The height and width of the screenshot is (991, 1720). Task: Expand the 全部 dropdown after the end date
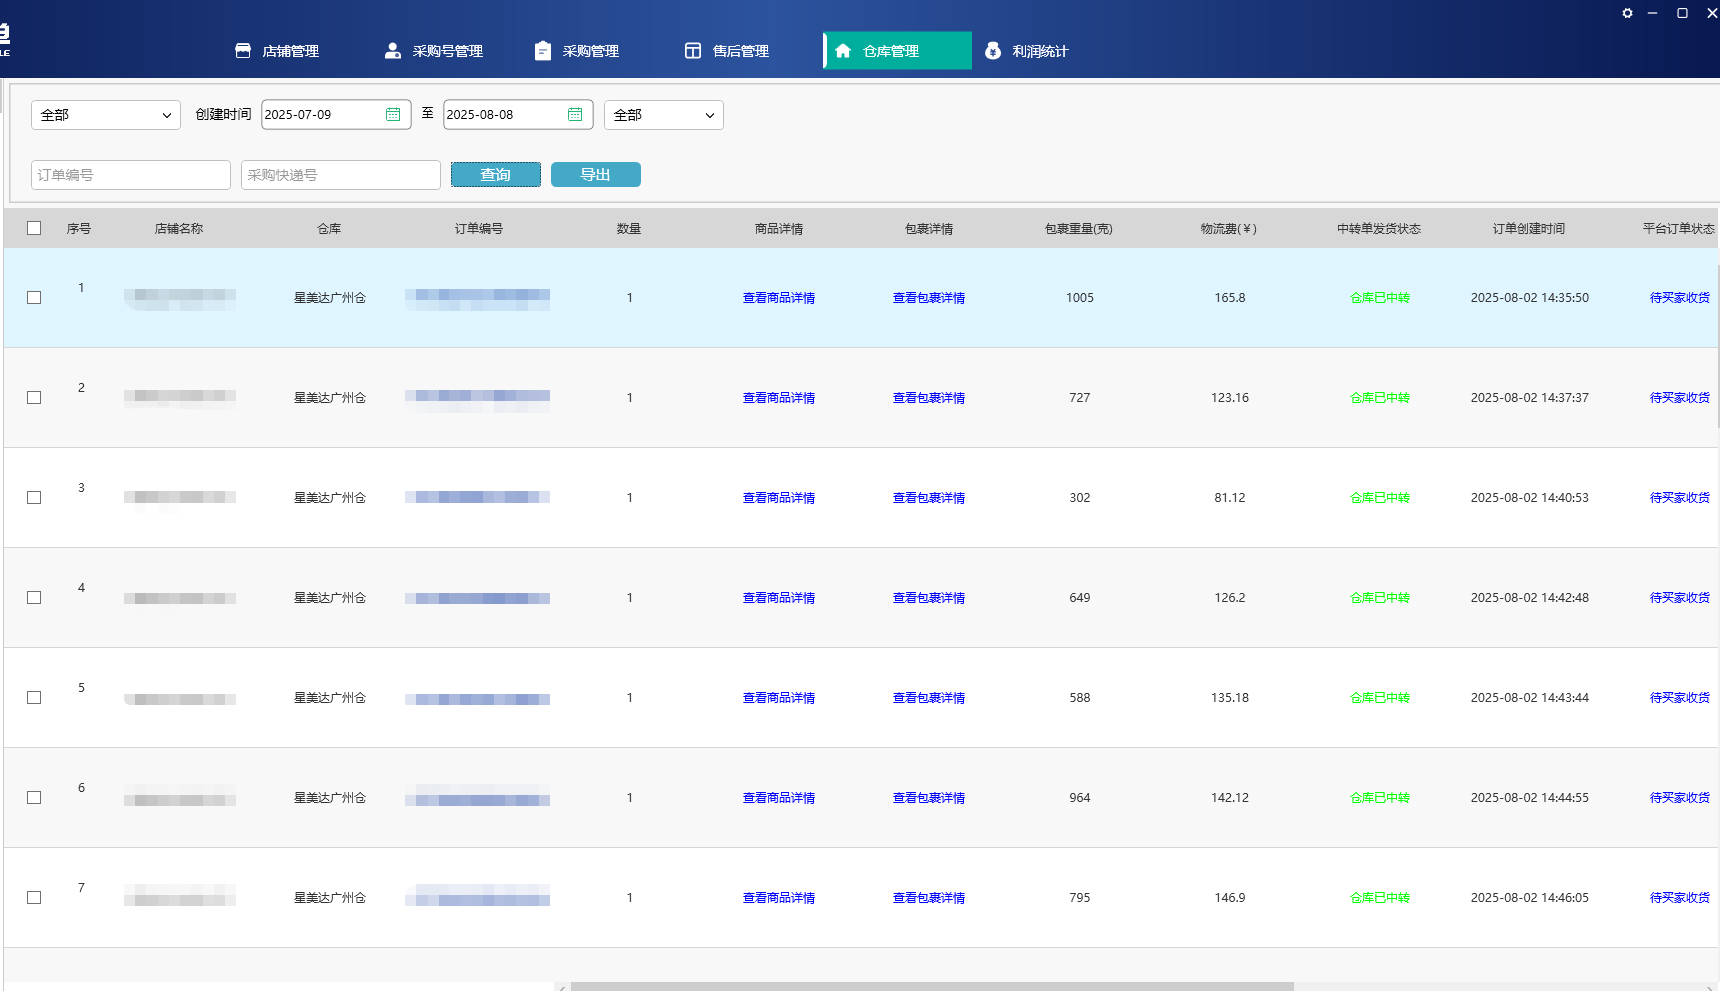point(663,115)
